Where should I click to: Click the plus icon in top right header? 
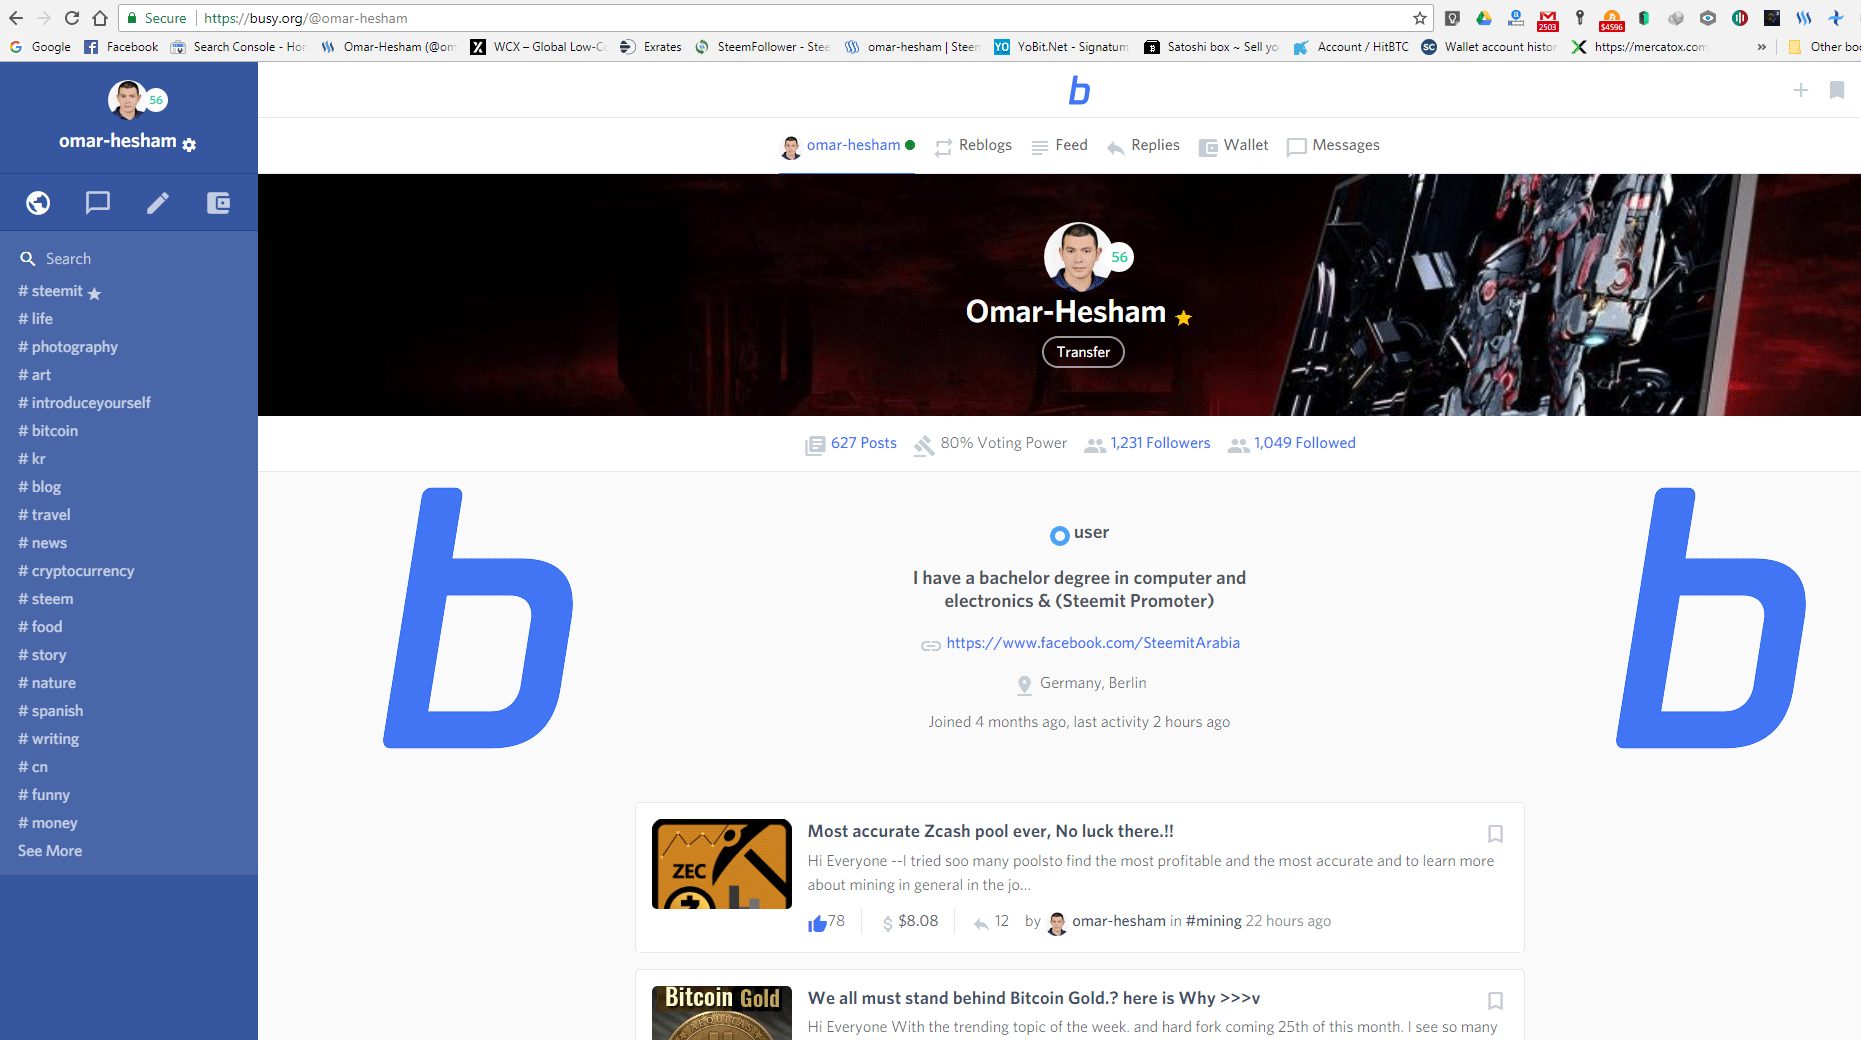tap(1801, 90)
